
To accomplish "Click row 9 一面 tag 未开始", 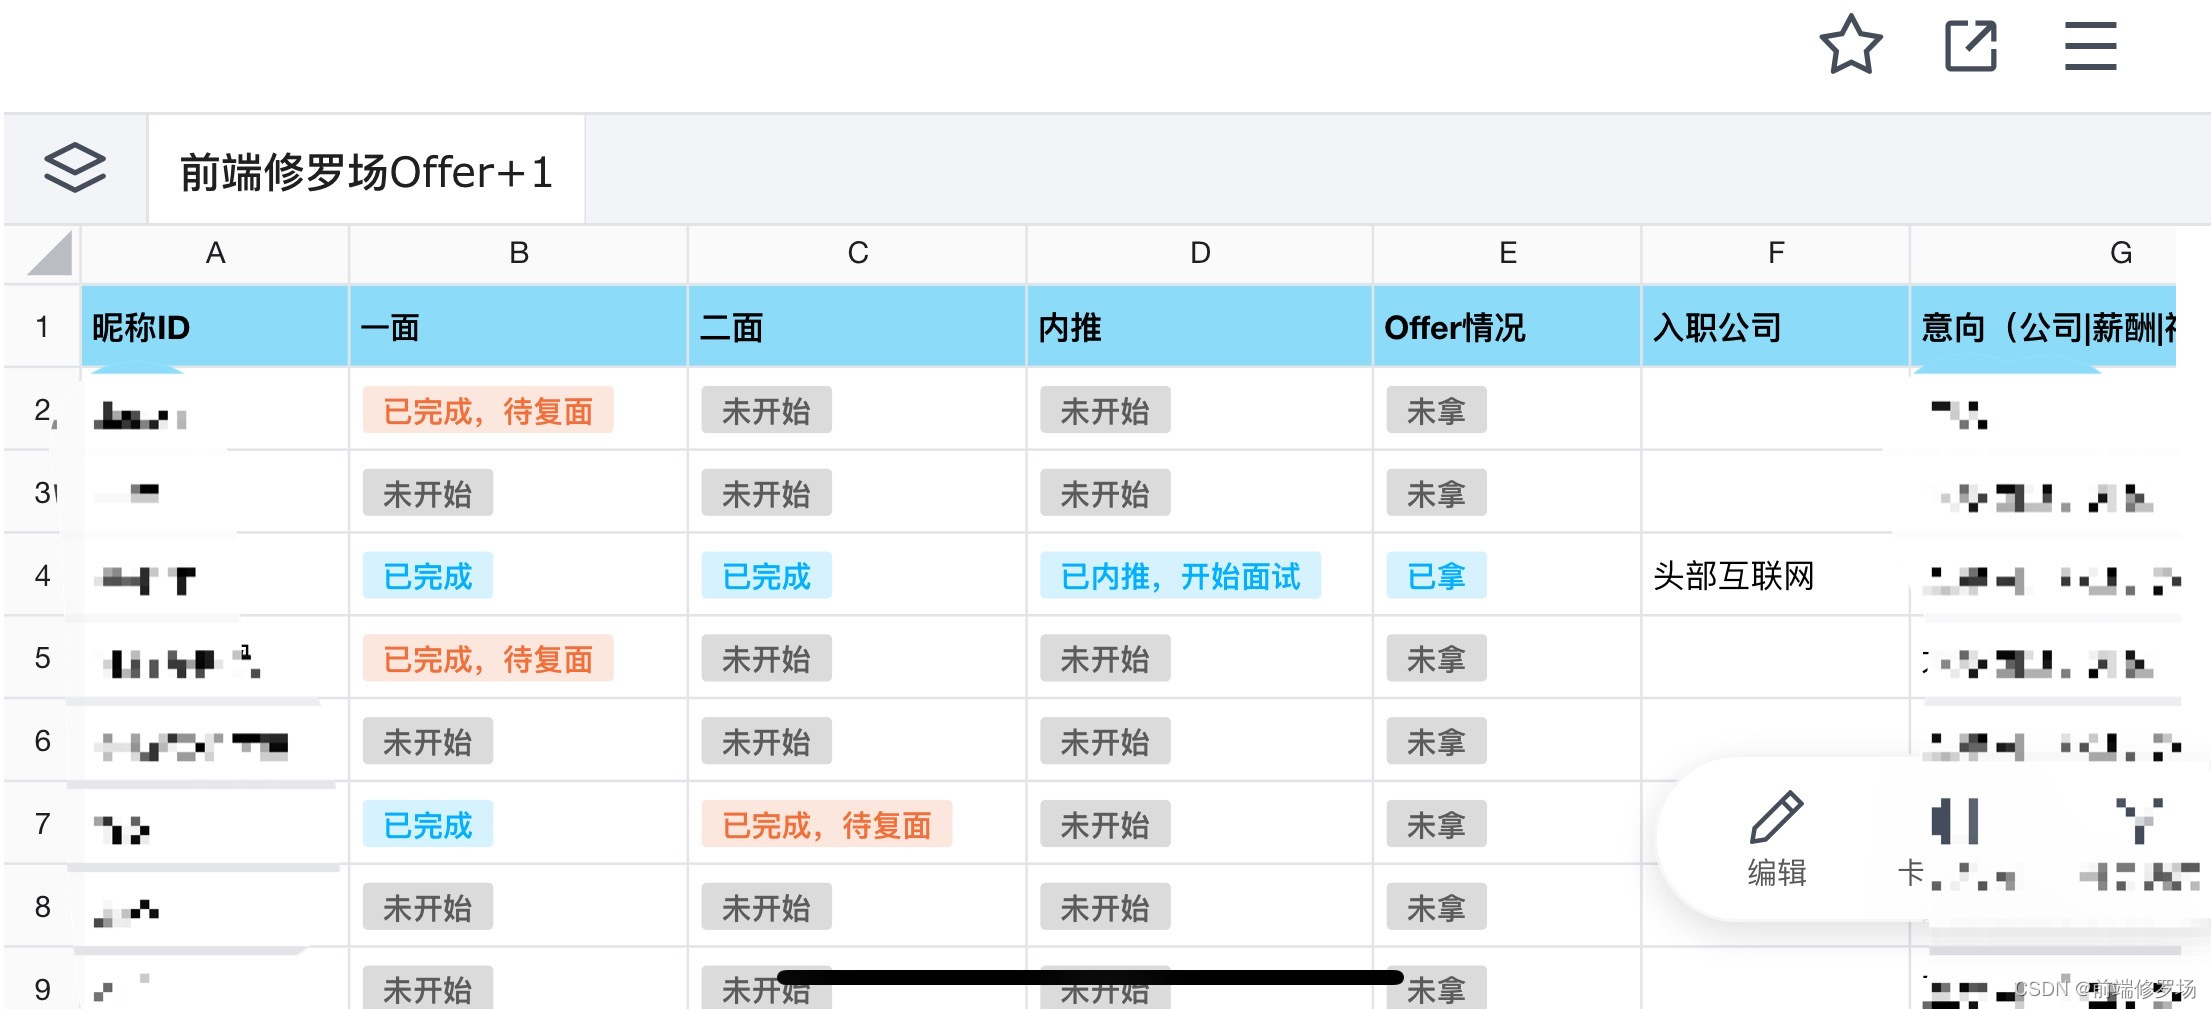I will point(427,988).
